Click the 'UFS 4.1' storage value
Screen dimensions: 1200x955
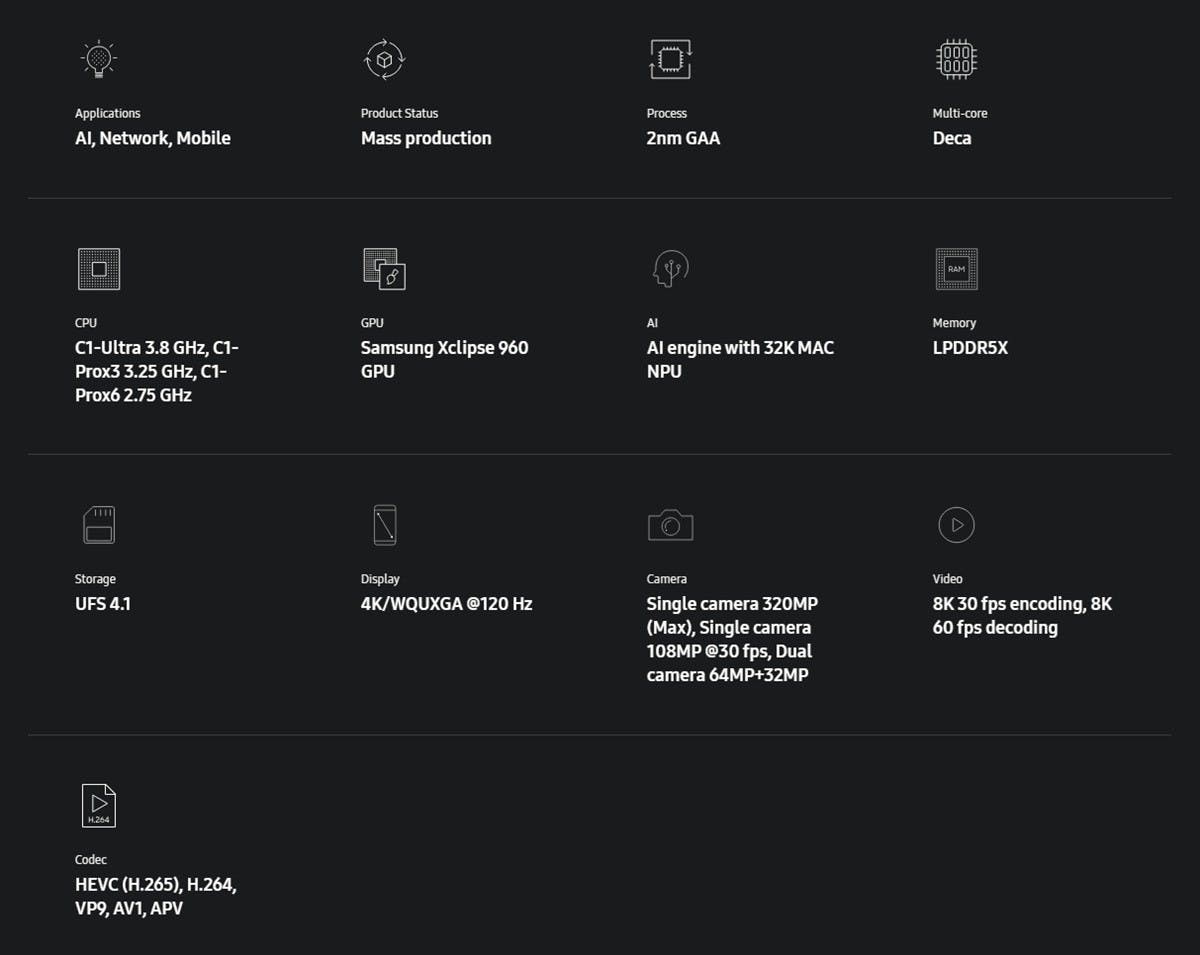tap(103, 604)
